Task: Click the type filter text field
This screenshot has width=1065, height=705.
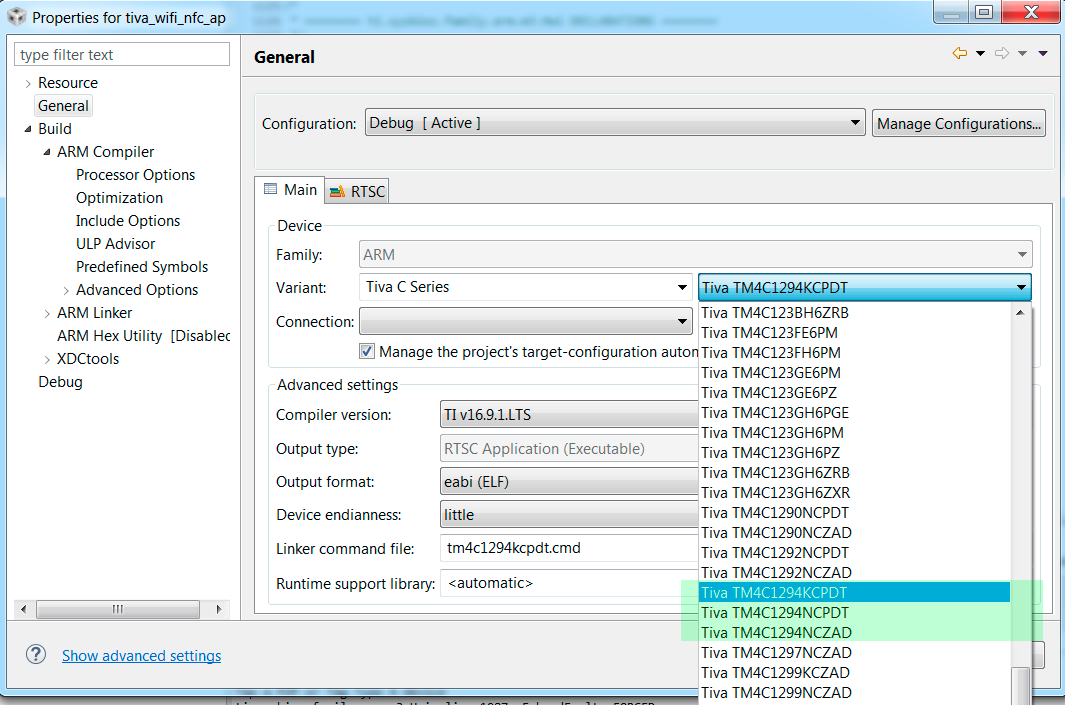Action: click(122, 54)
